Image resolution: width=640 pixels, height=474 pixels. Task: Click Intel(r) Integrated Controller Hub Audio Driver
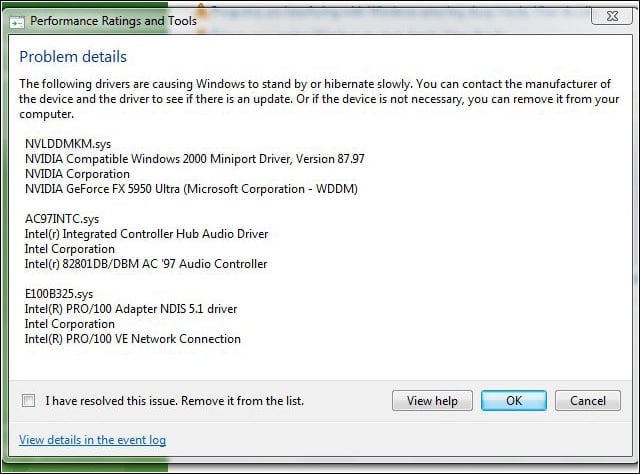pos(147,234)
